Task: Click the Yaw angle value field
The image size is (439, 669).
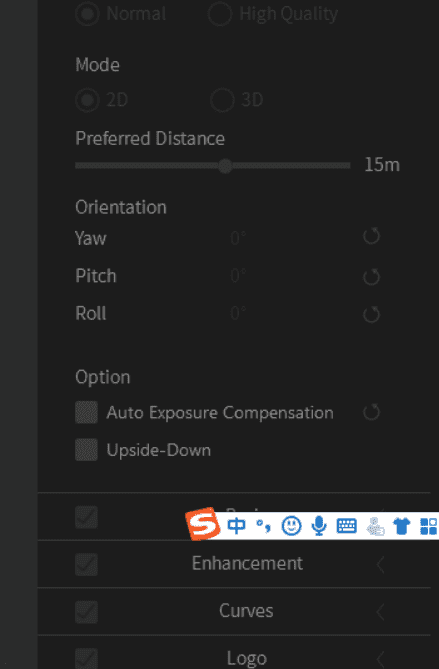Action: pyautogui.click(x=238, y=238)
